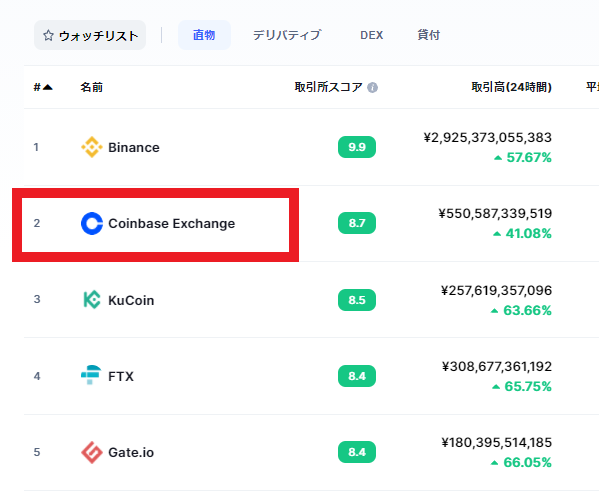Open the 貸付 tab
Screen dimensions: 599x497
pyautogui.click(x=429, y=35)
